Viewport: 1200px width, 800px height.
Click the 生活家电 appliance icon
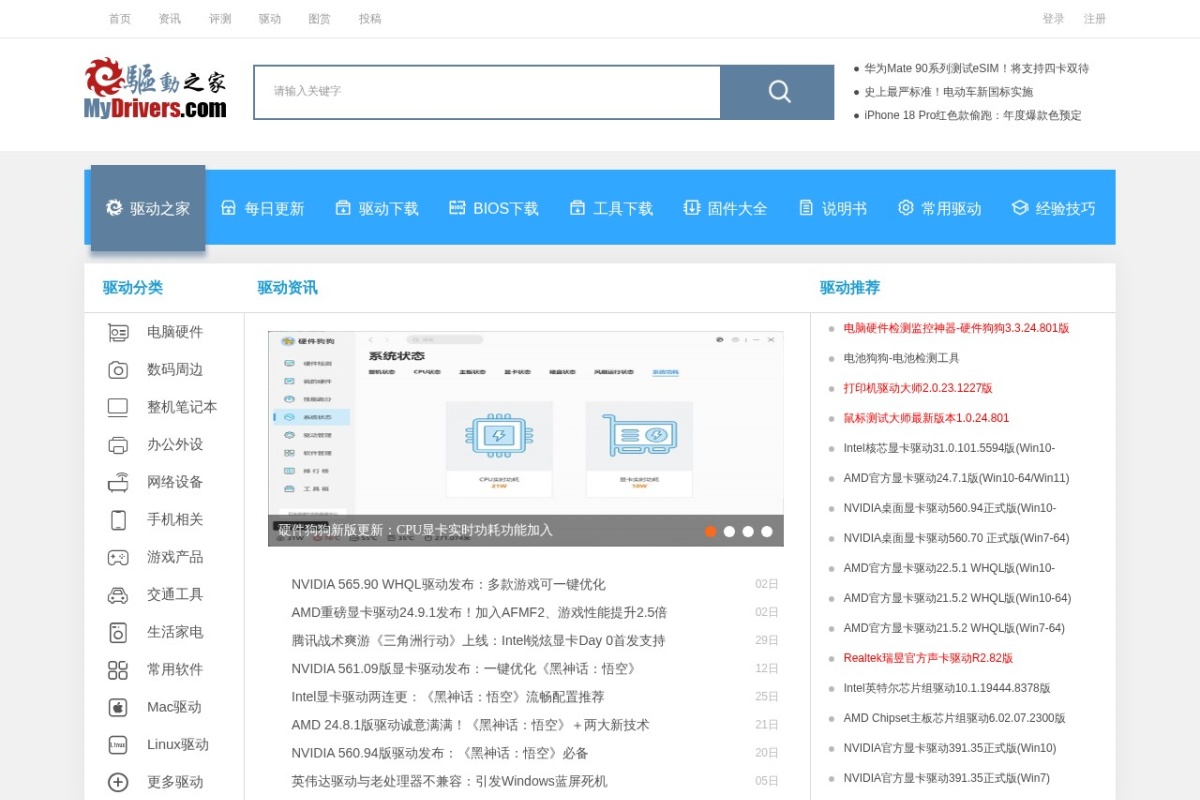118,632
